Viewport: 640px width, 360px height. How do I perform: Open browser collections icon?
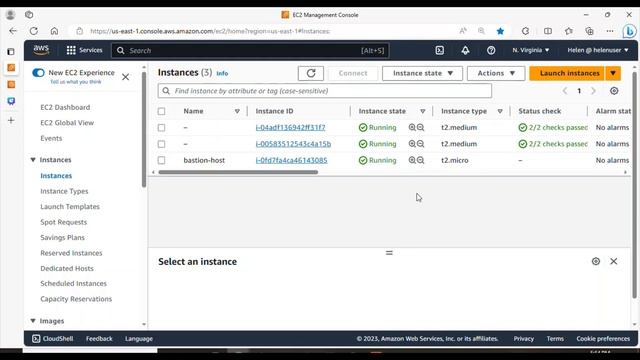click(x=589, y=31)
